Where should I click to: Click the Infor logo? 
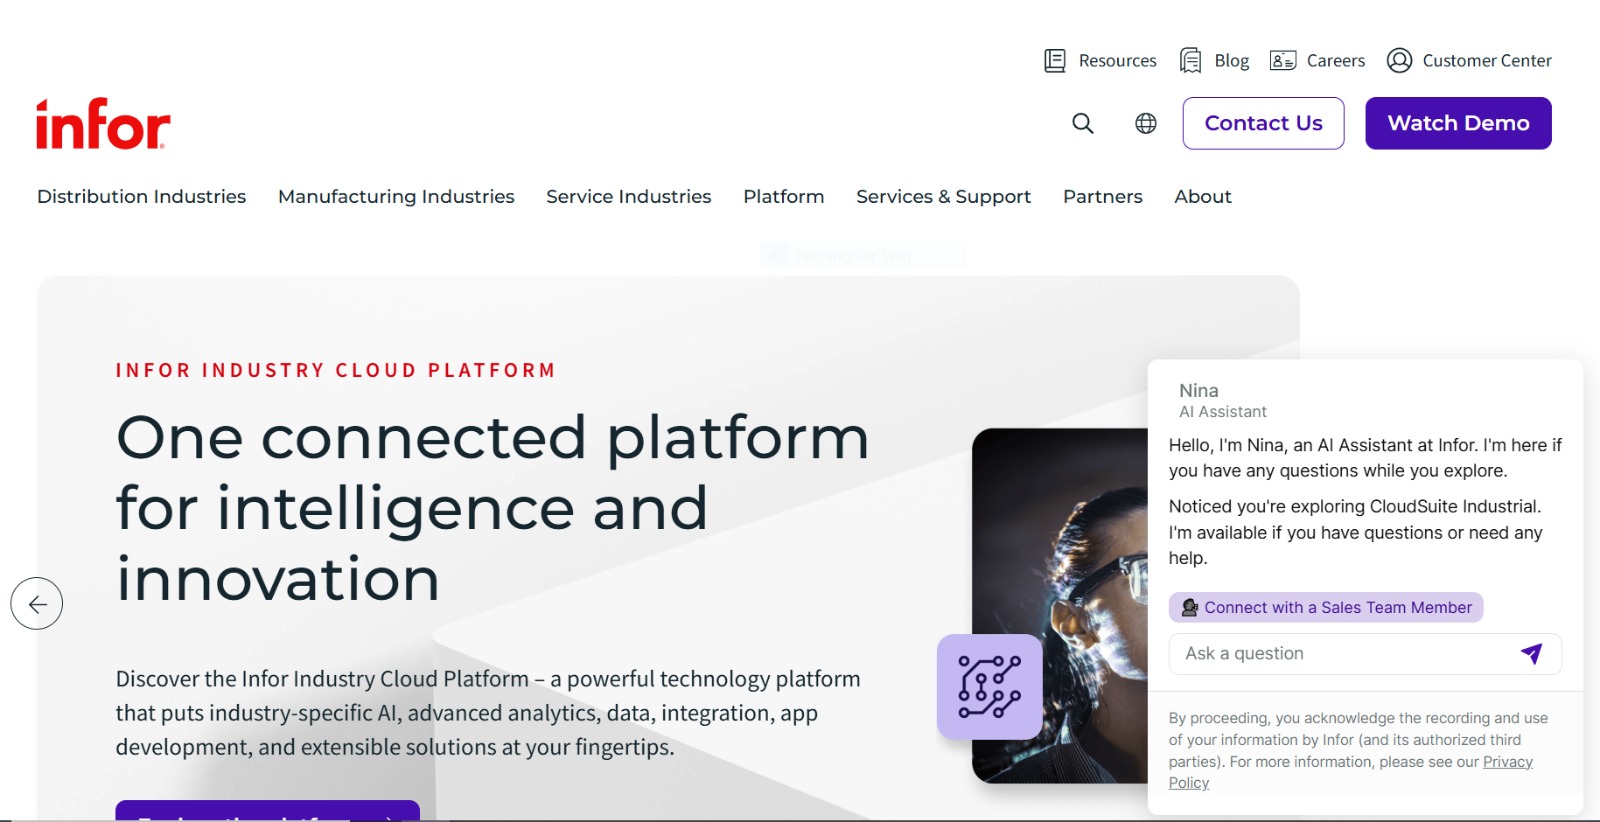point(103,124)
